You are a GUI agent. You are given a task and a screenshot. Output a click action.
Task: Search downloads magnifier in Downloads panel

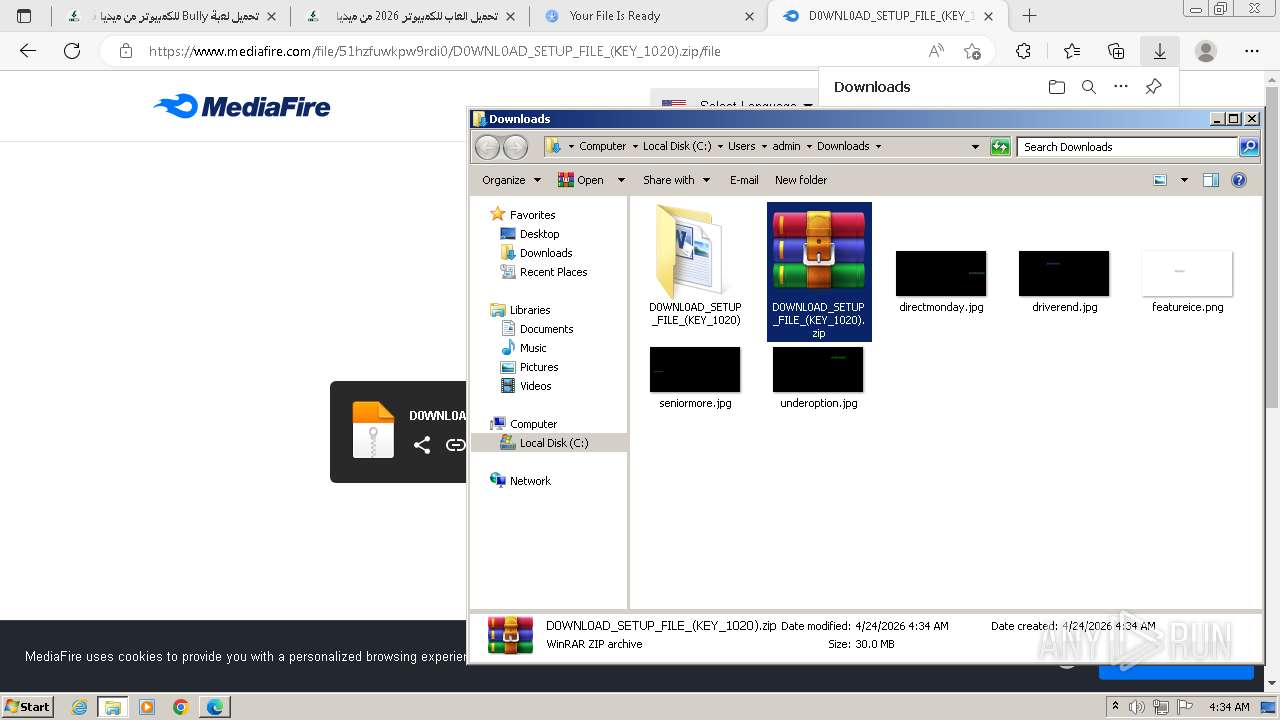point(1089,87)
